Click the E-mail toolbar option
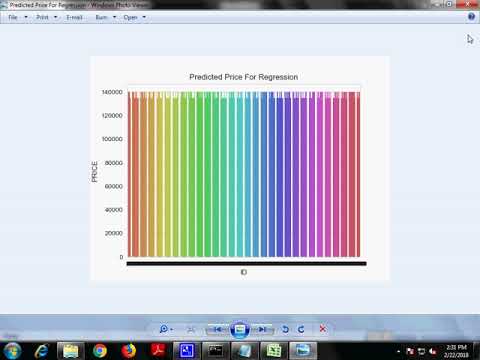480x360 pixels. (74, 17)
